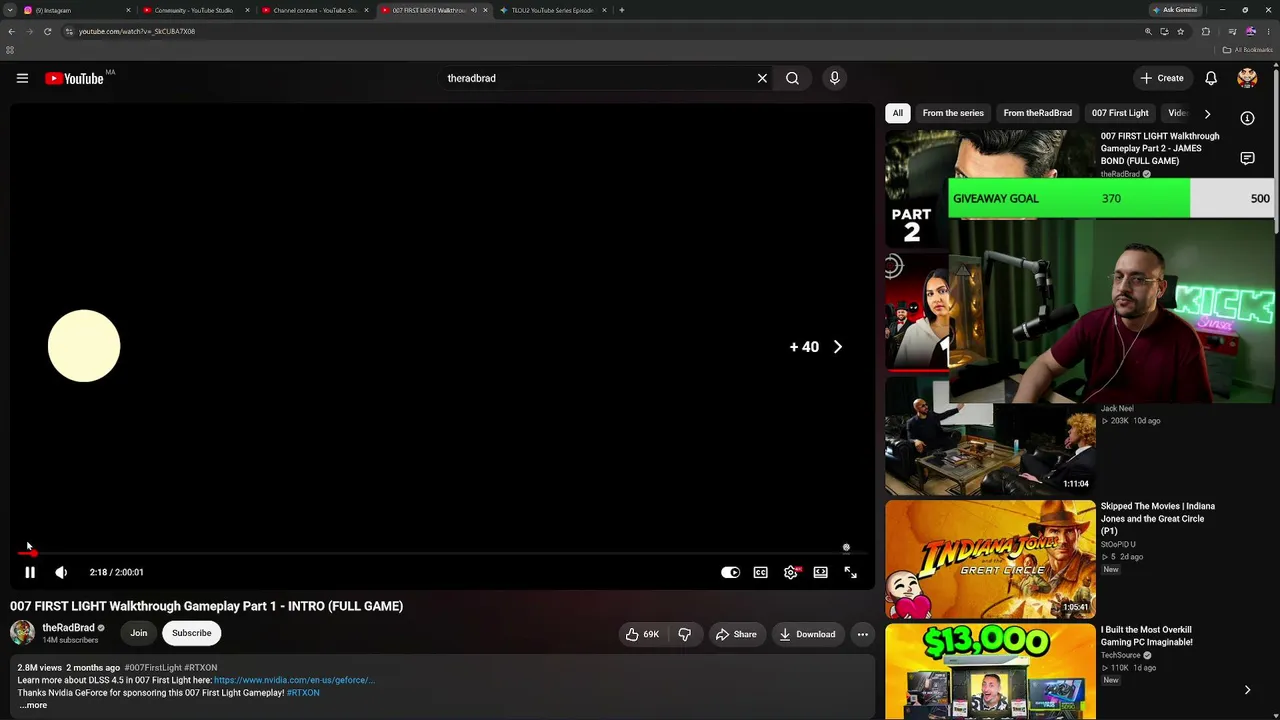Expand the description with ...more
Viewport: 1280px width, 720px height.
pyautogui.click(x=33, y=705)
